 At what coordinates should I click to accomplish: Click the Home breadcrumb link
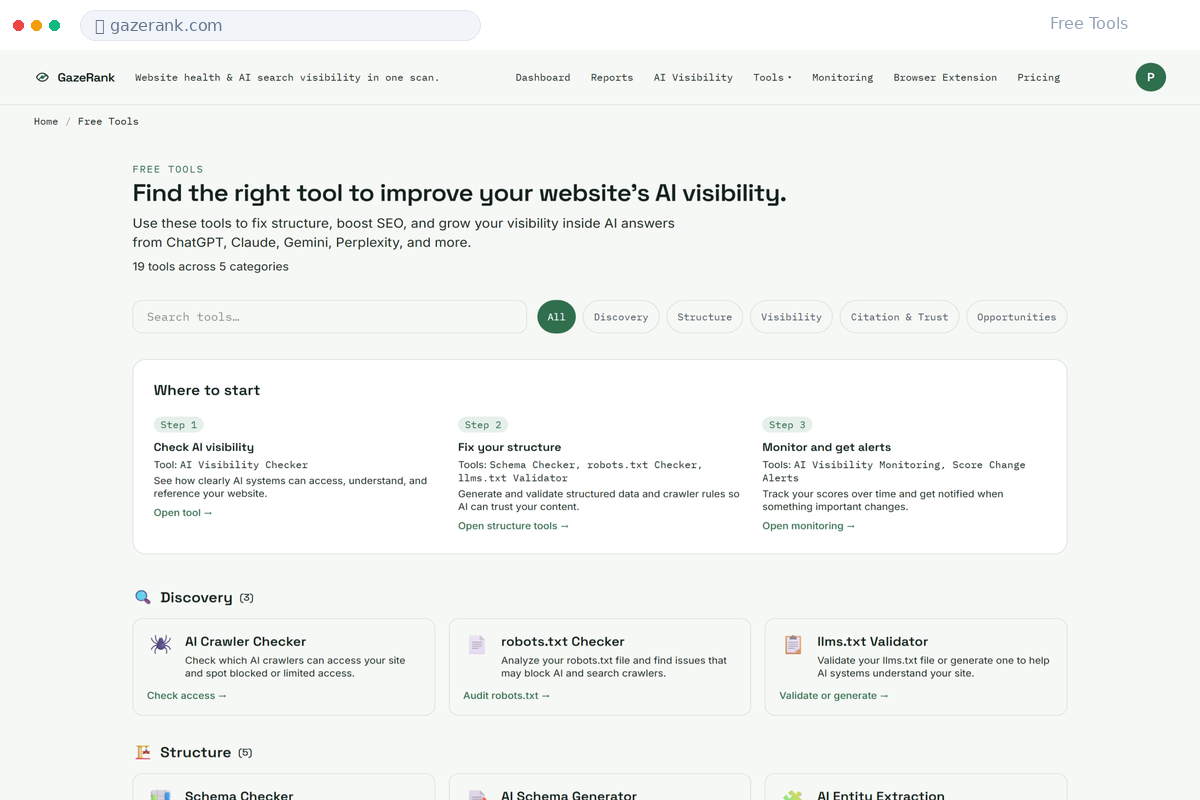(46, 121)
